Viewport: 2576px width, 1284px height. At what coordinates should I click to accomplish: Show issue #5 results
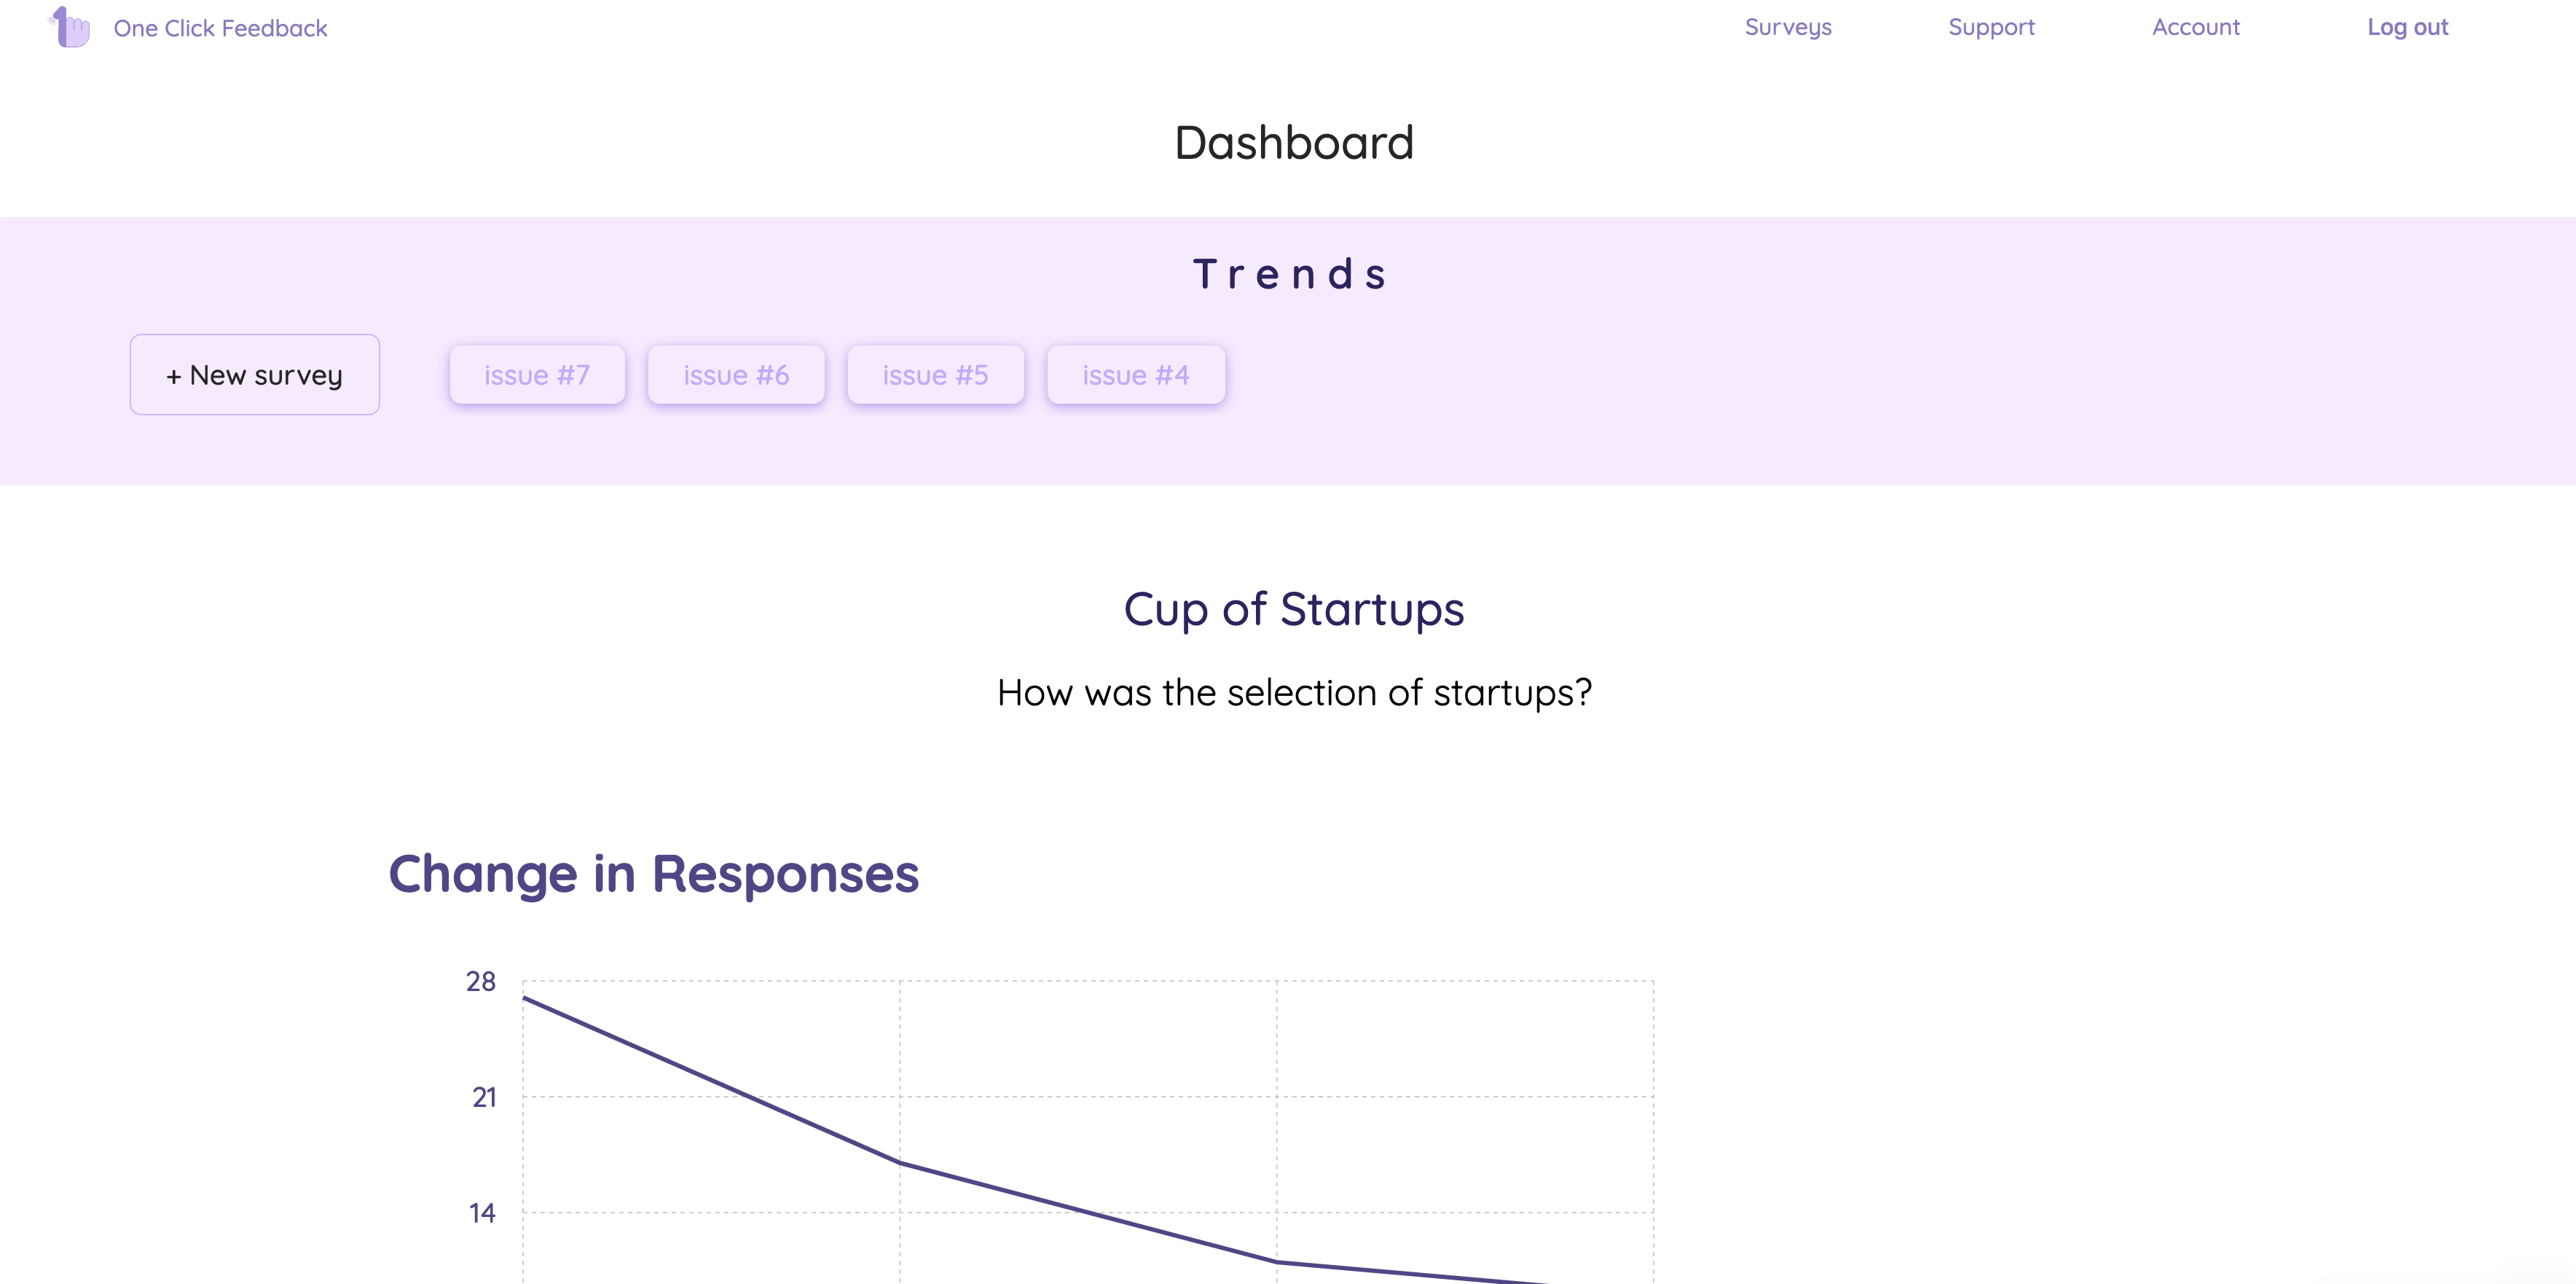[x=935, y=375]
